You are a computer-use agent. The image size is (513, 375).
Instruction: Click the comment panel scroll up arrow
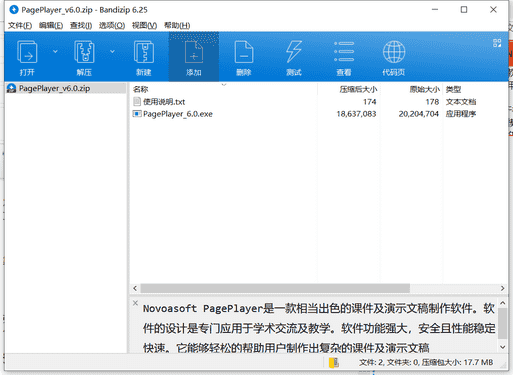tap(502, 303)
